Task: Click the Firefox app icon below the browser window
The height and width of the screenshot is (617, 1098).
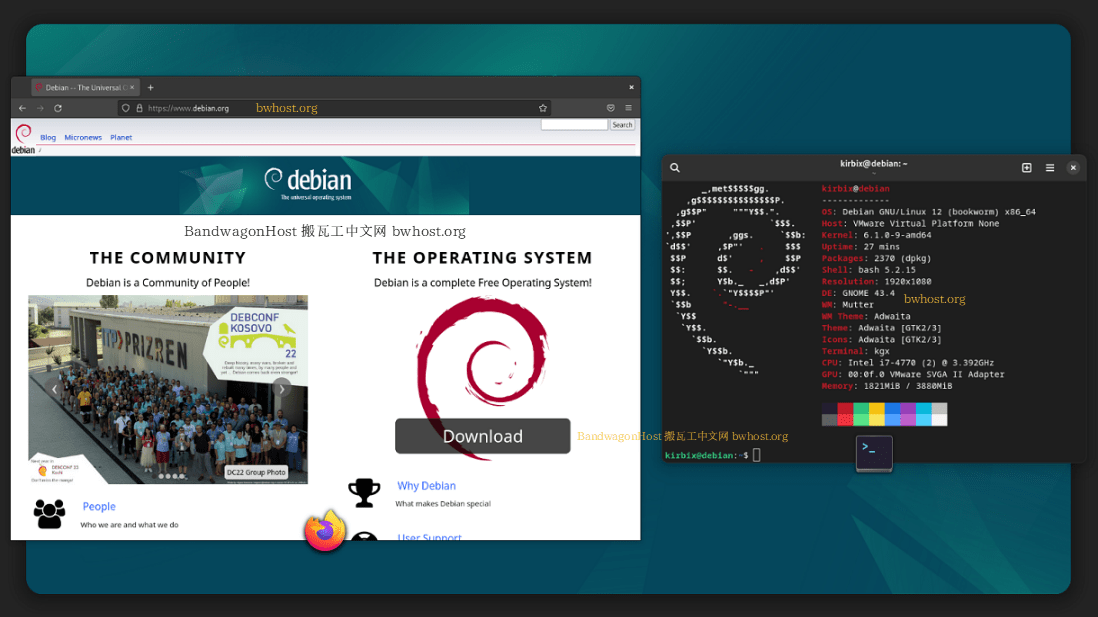Action: point(325,531)
